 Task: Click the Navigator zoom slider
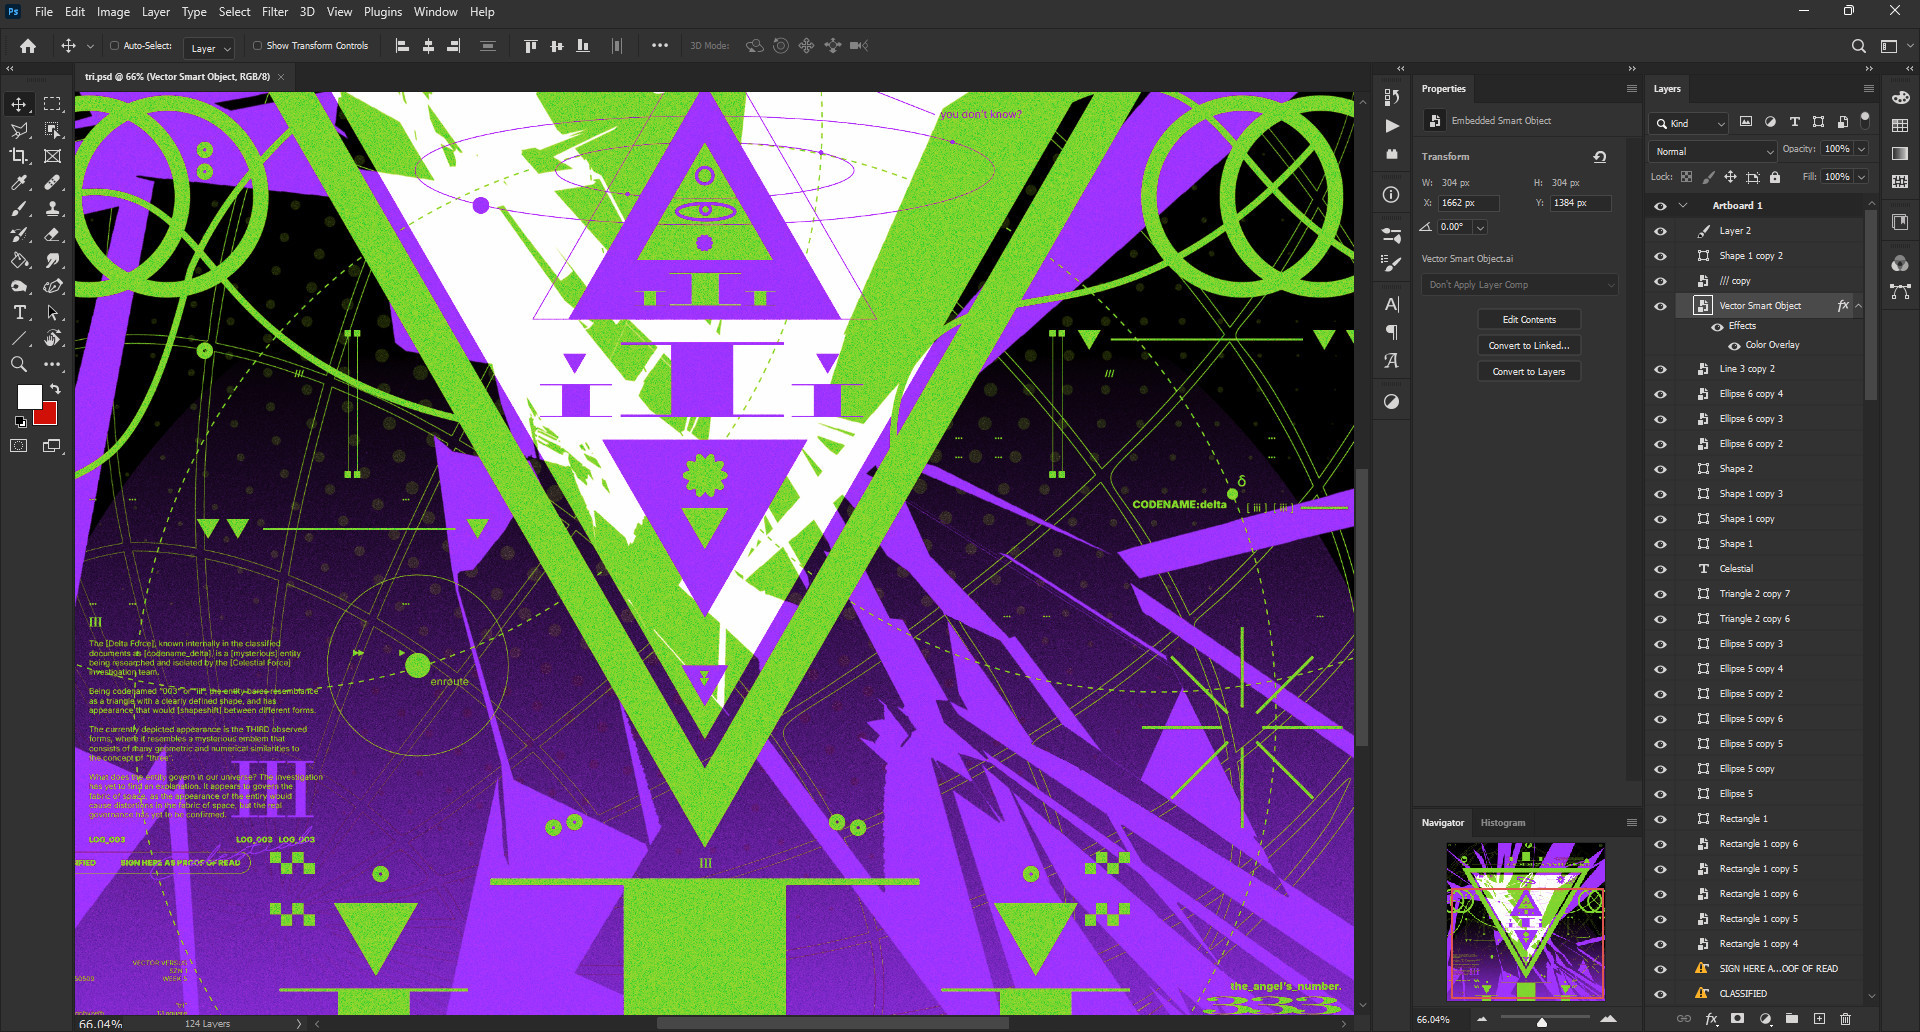point(1542,1021)
